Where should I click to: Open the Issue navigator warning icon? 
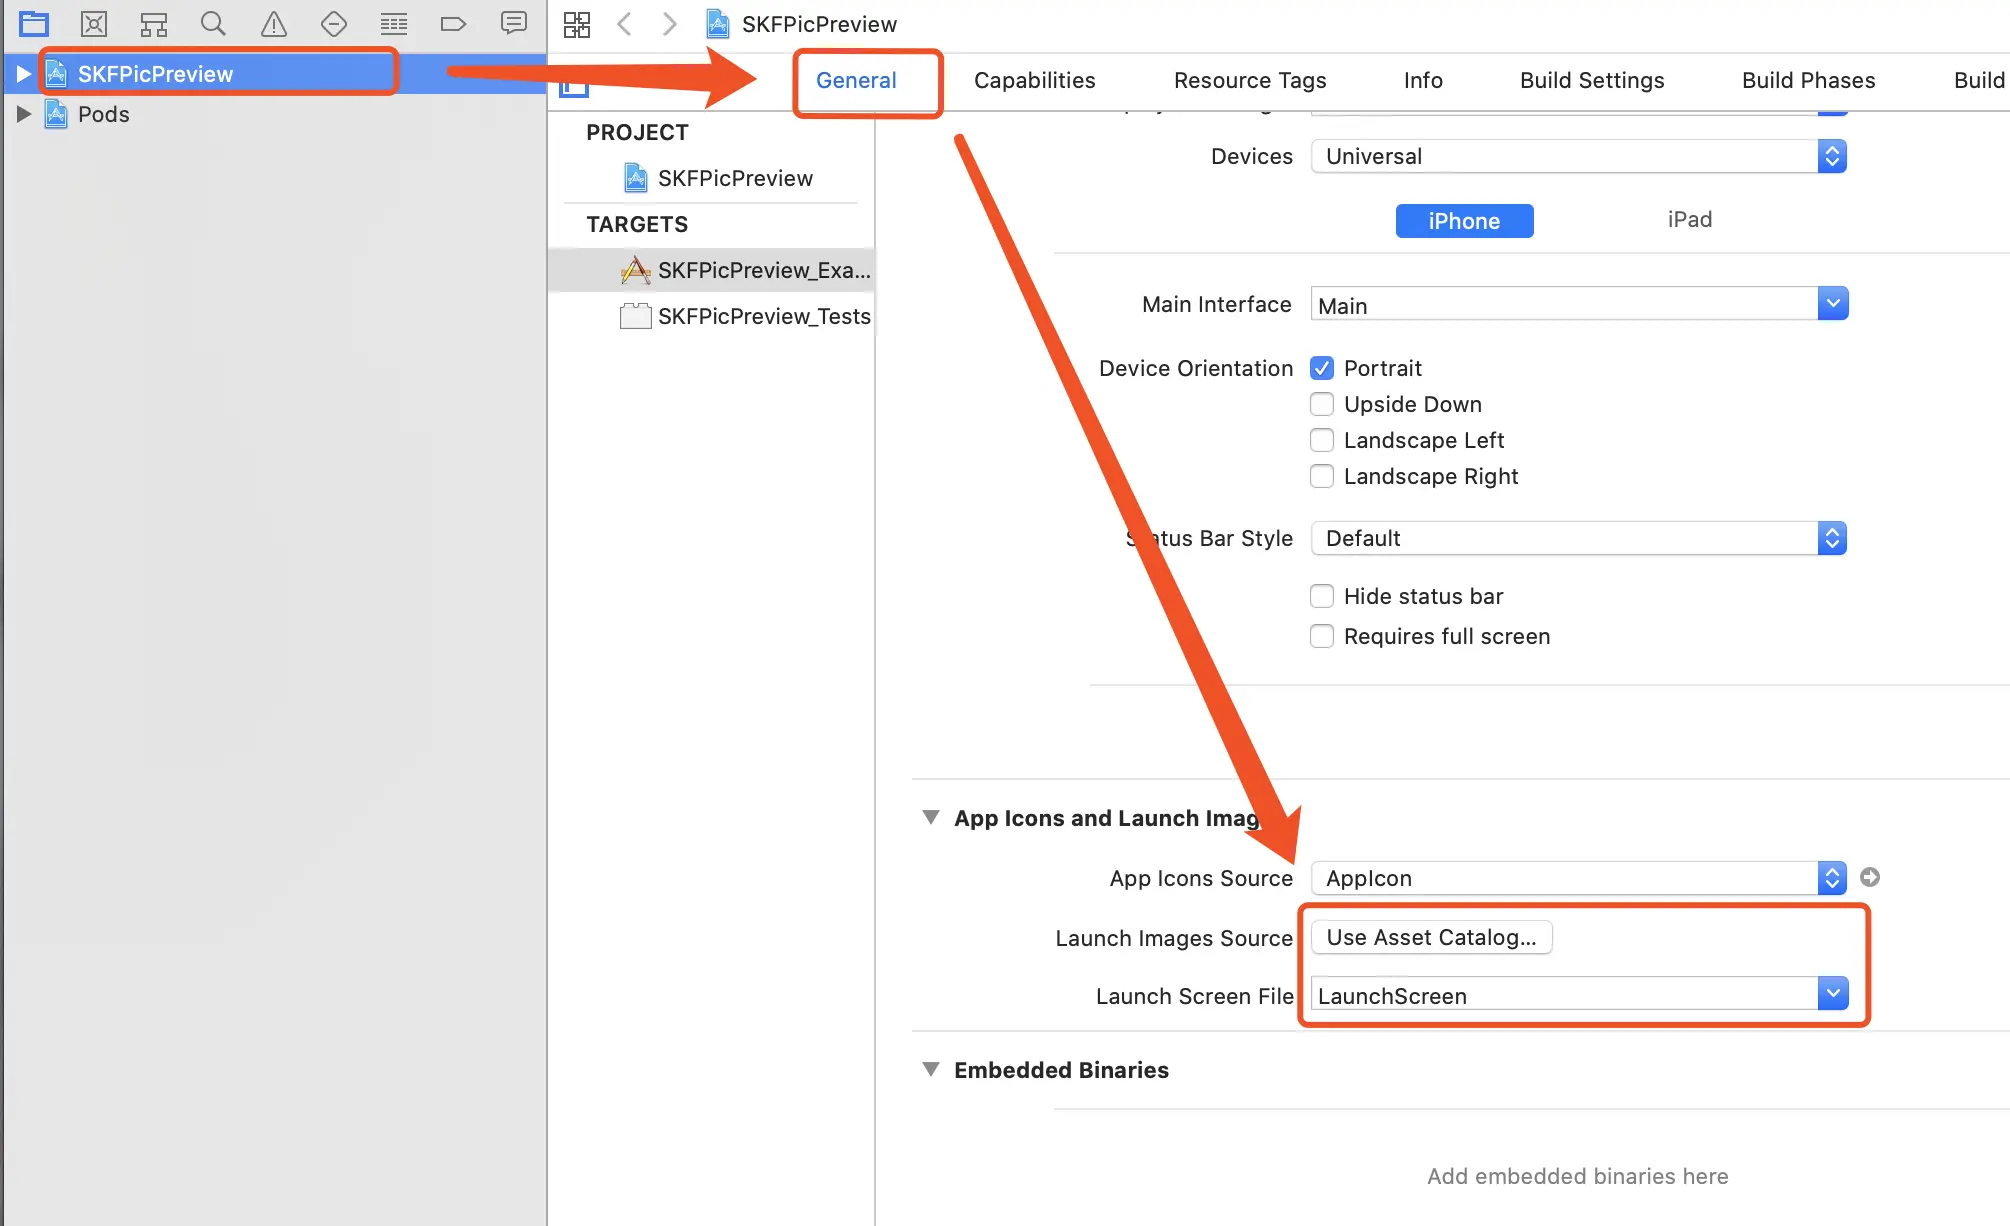click(x=273, y=23)
